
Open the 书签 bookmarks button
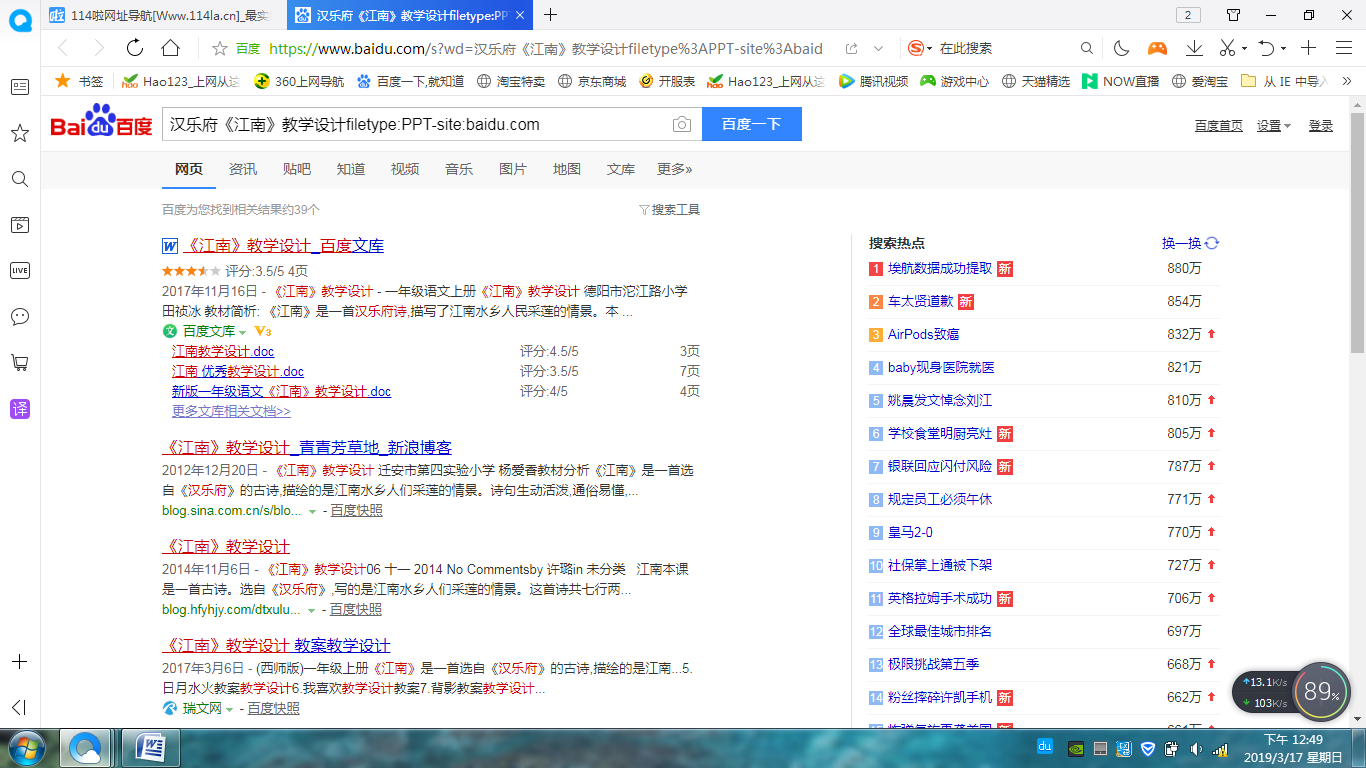pyautogui.click(x=79, y=81)
